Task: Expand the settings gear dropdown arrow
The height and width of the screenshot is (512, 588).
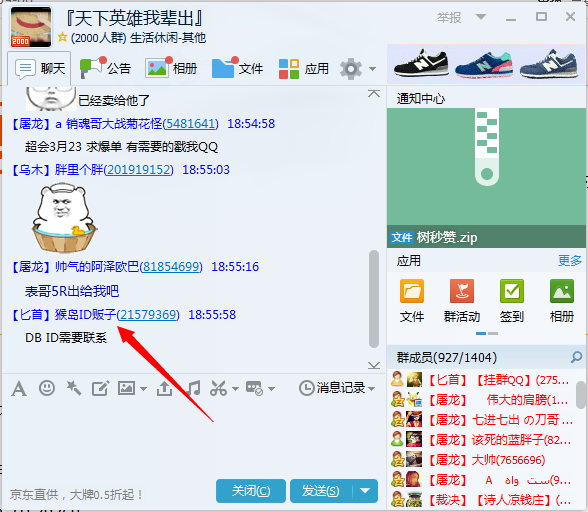Action: click(x=372, y=69)
